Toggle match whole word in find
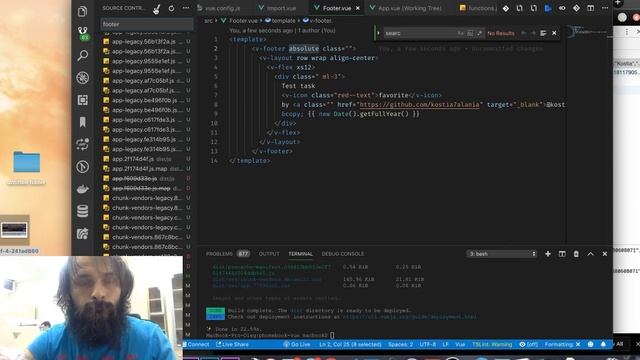This screenshot has width=640, height=360. click(x=470, y=33)
